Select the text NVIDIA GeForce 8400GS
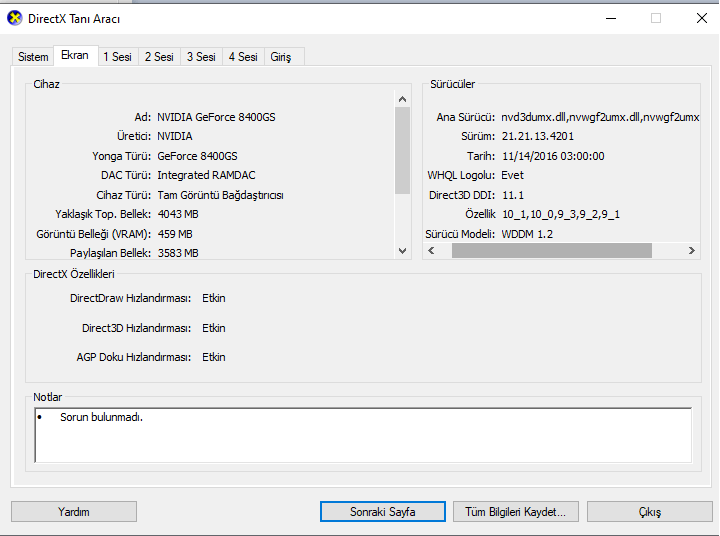The height and width of the screenshot is (536, 720). tap(216, 117)
